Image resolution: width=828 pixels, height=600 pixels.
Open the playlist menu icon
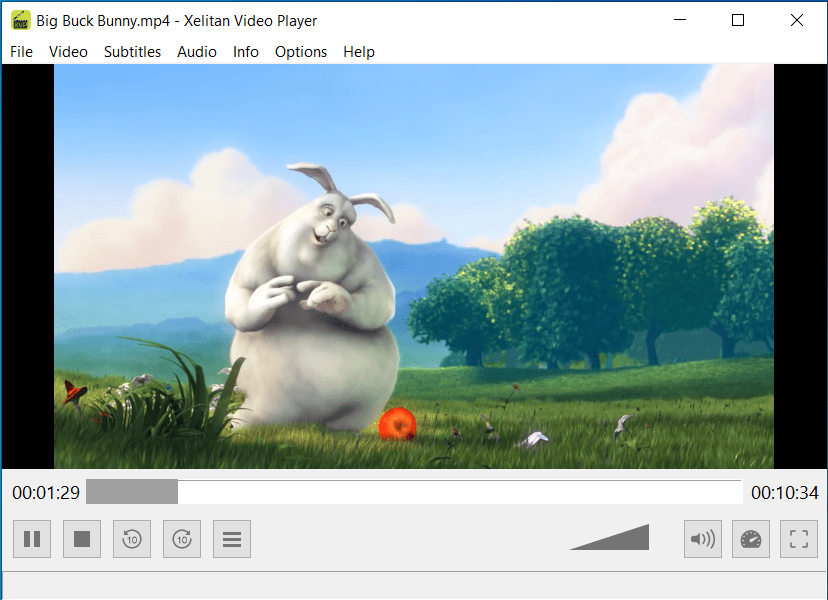click(x=232, y=539)
